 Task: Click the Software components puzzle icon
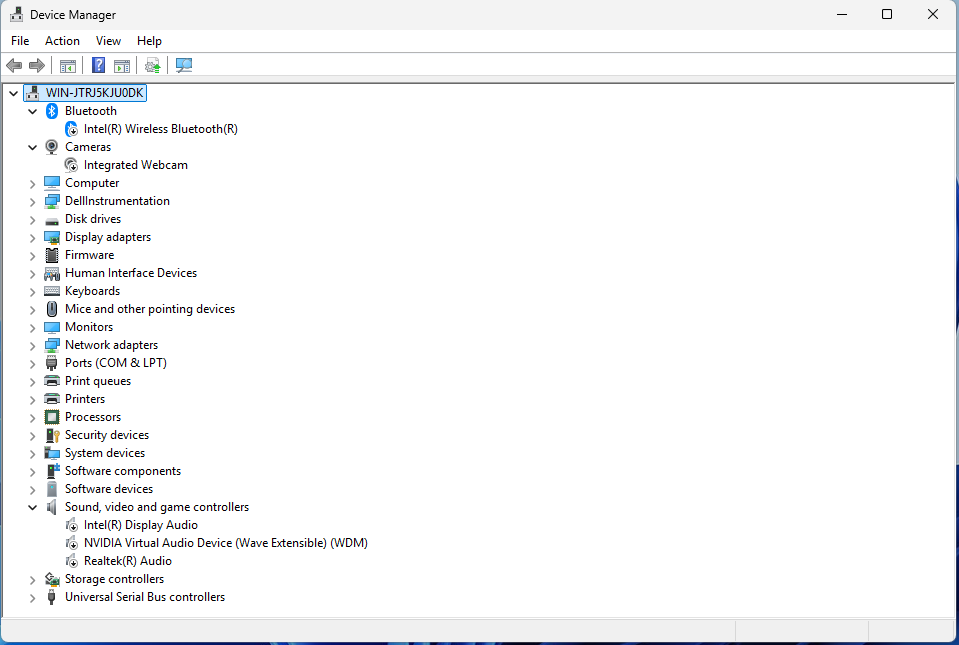coord(53,471)
